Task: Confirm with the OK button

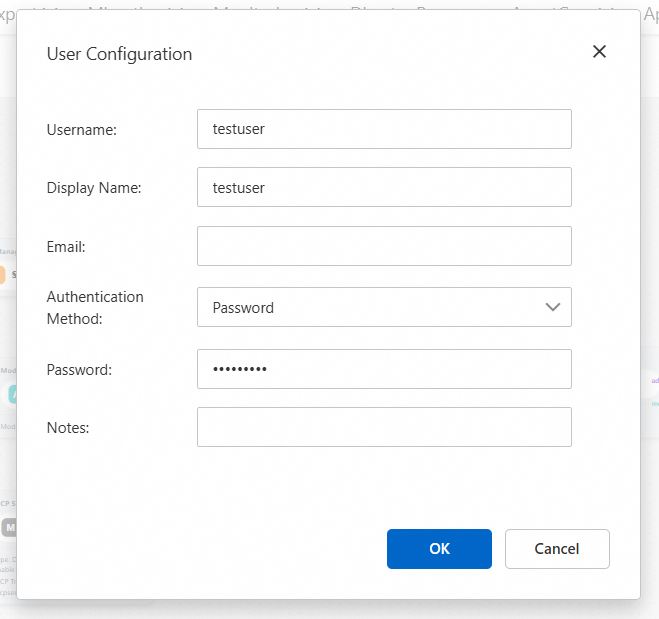Action: (x=439, y=549)
